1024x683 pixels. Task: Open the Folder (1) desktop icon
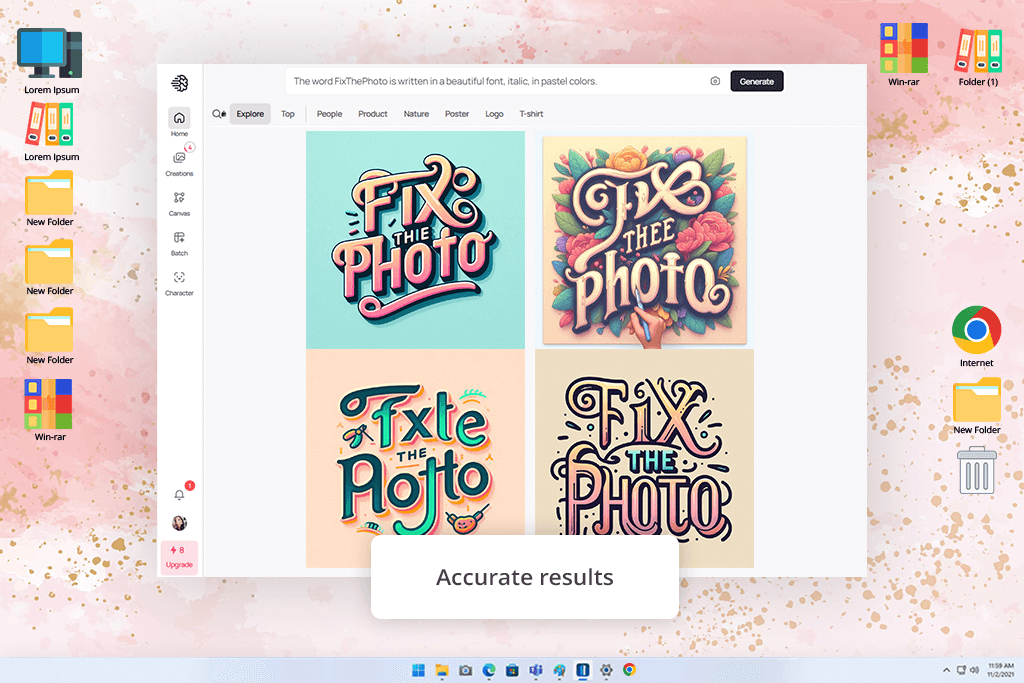coord(978,57)
